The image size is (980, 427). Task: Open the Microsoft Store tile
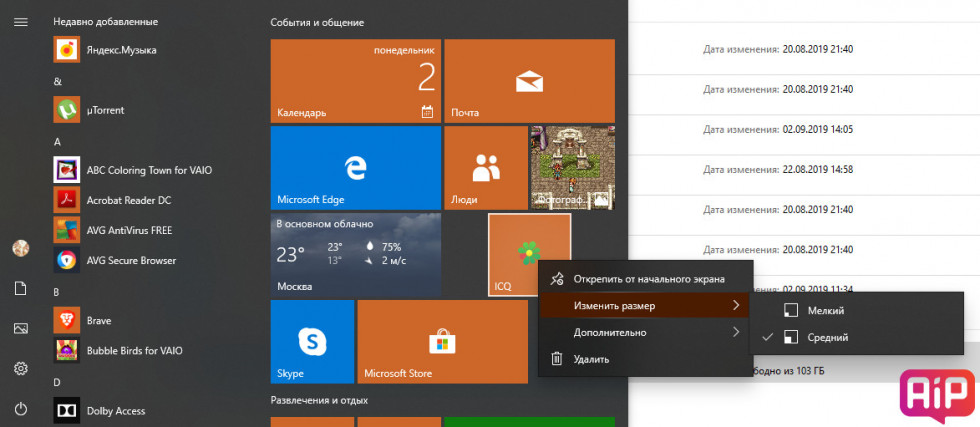pos(442,341)
